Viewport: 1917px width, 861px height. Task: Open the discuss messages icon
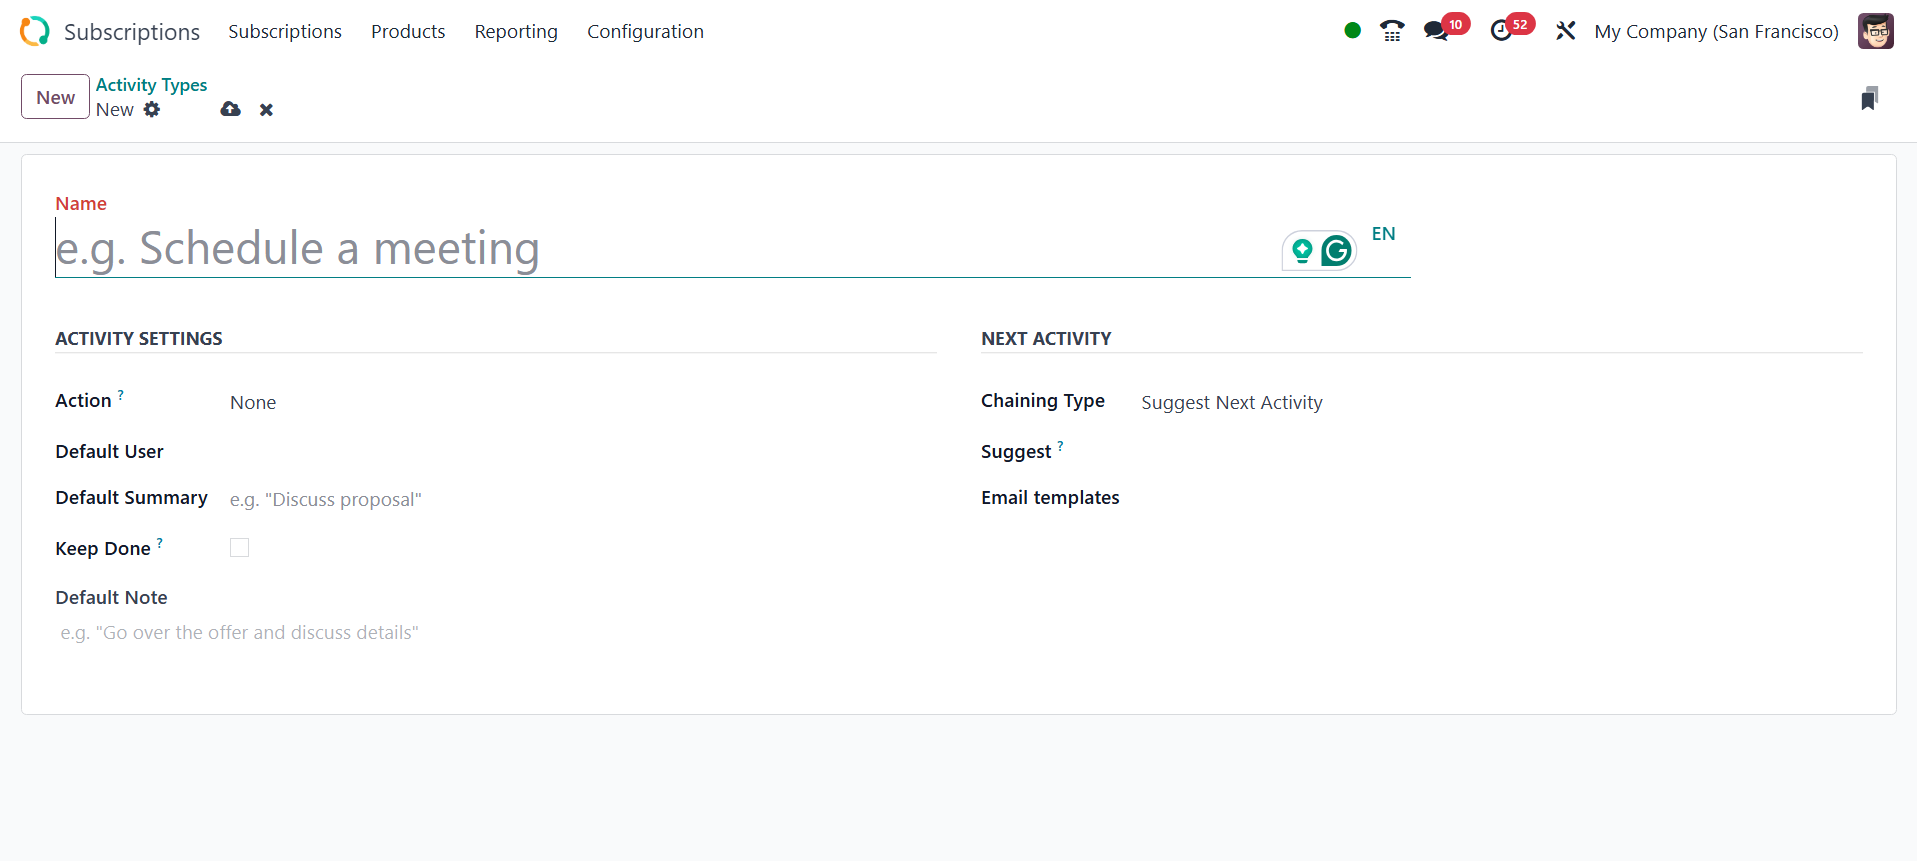click(x=1436, y=31)
